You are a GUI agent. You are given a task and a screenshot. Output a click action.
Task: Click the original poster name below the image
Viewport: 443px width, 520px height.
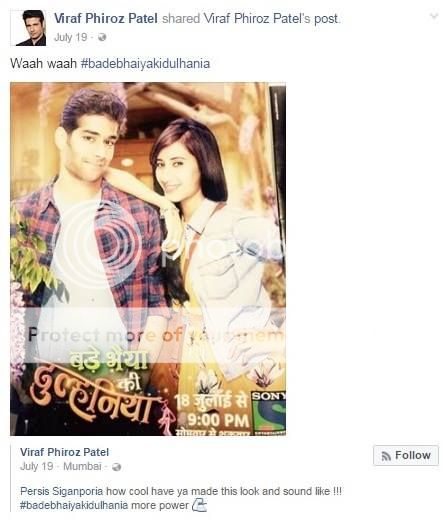pos(64,452)
